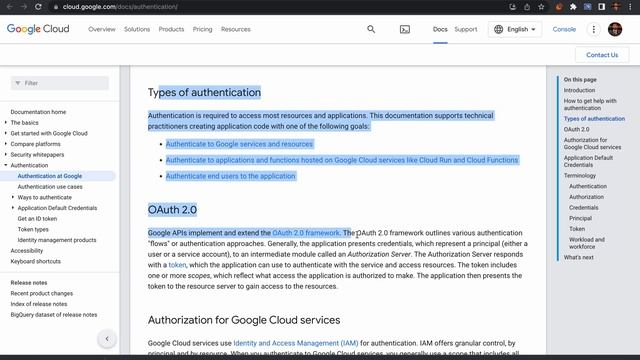Open Recent product changes link
The height and width of the screenshot is (360, 640).
42,293
